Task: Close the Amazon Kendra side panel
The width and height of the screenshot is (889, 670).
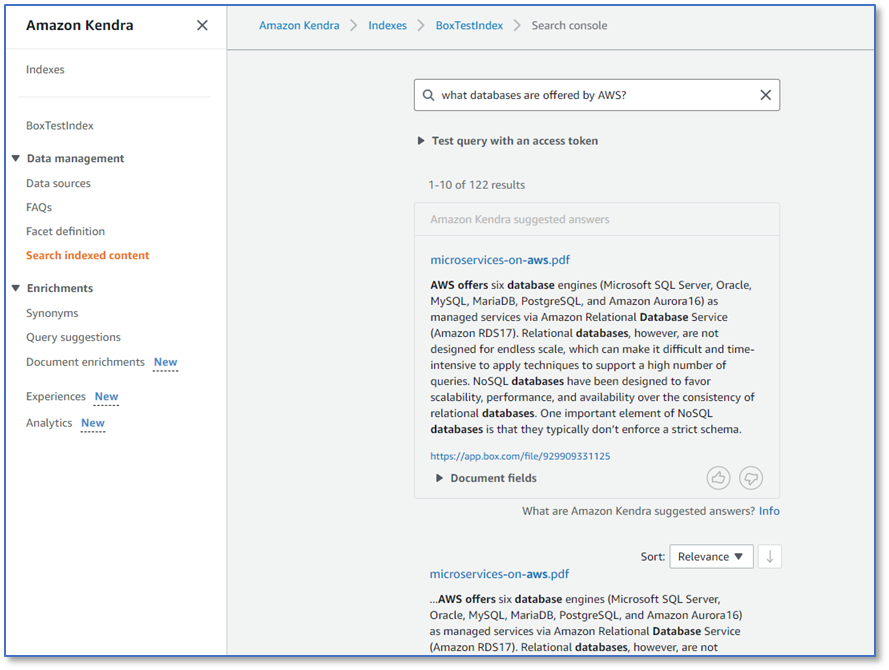Action: [x=202, y=26]
